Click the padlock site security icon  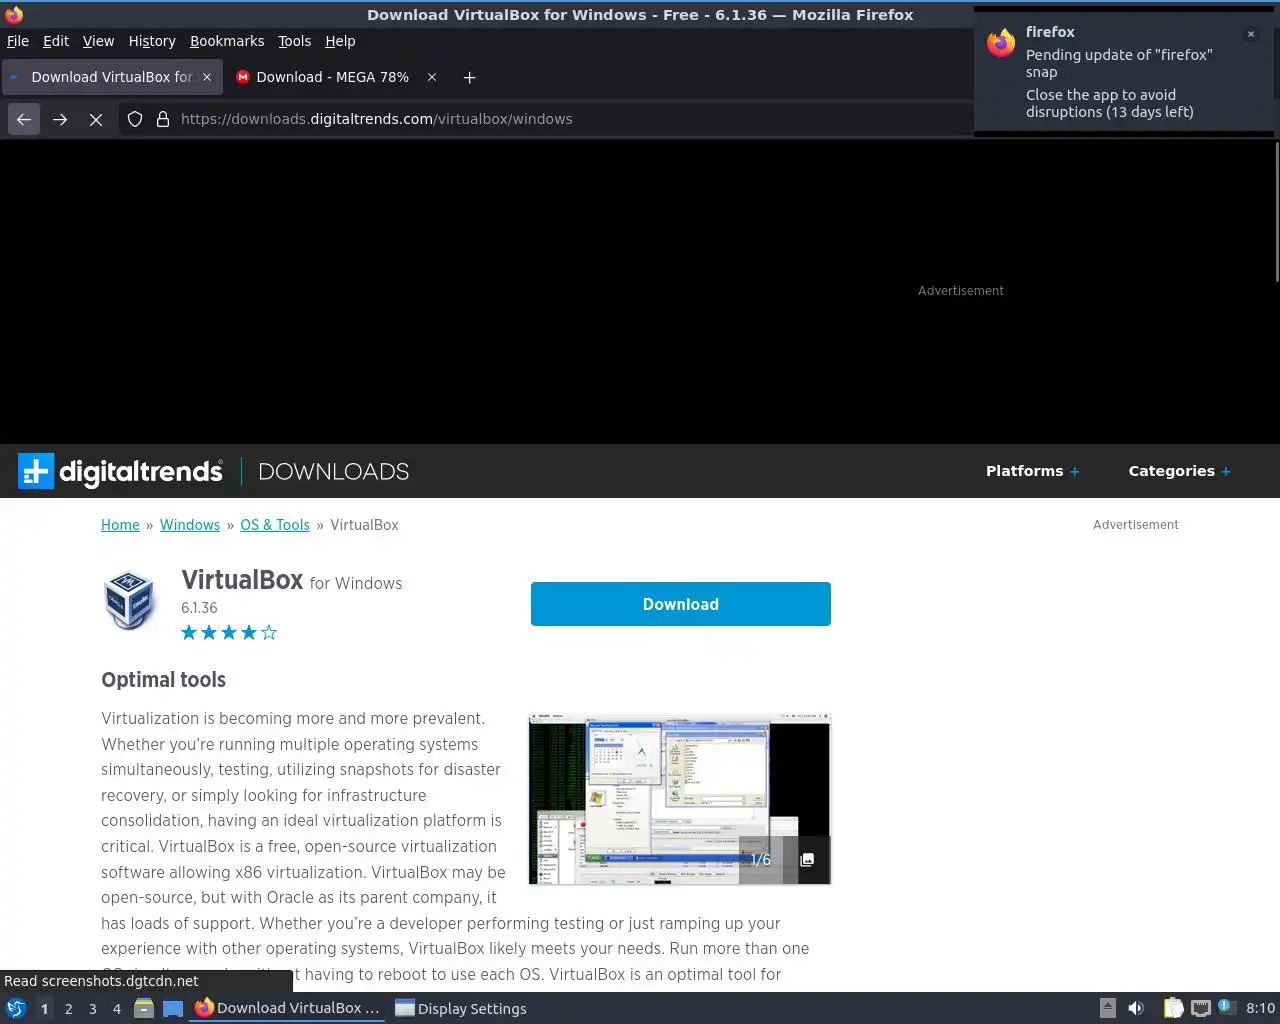pyautogui.click(x=163, y=119)
